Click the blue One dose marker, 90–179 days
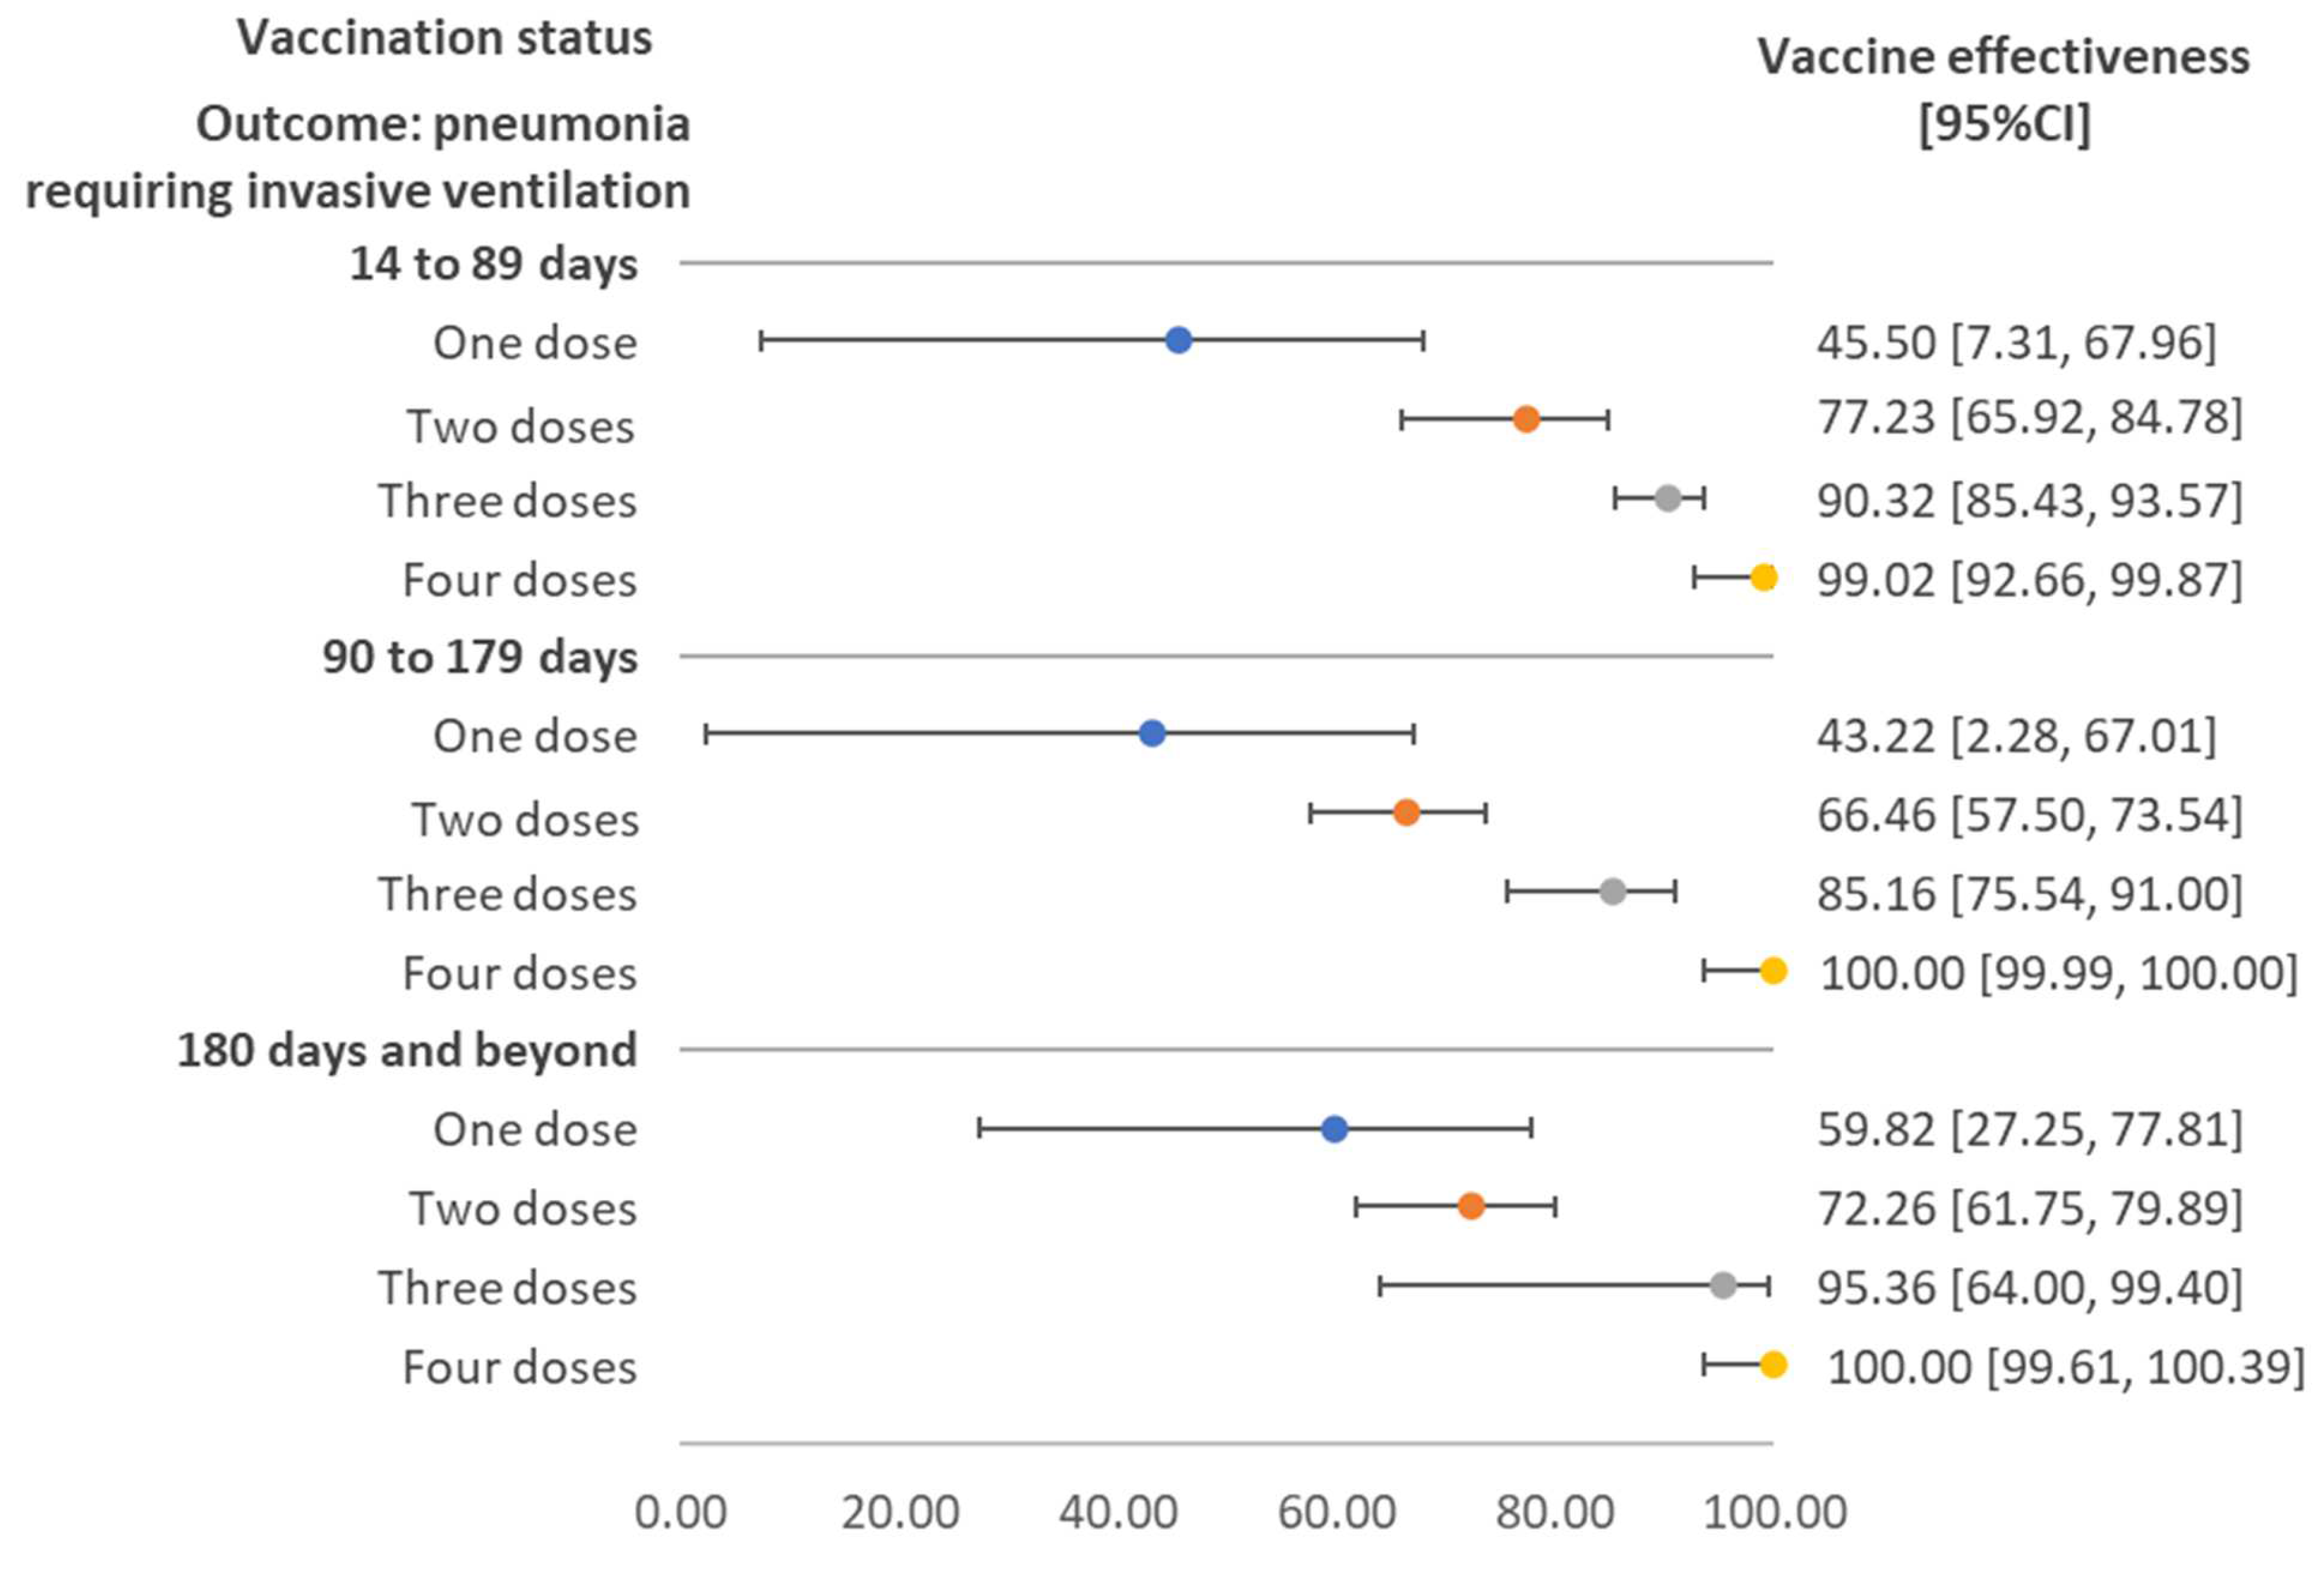This screenshot has height=1570, width=2324. pyautogui.click(x=1152, y=733)
